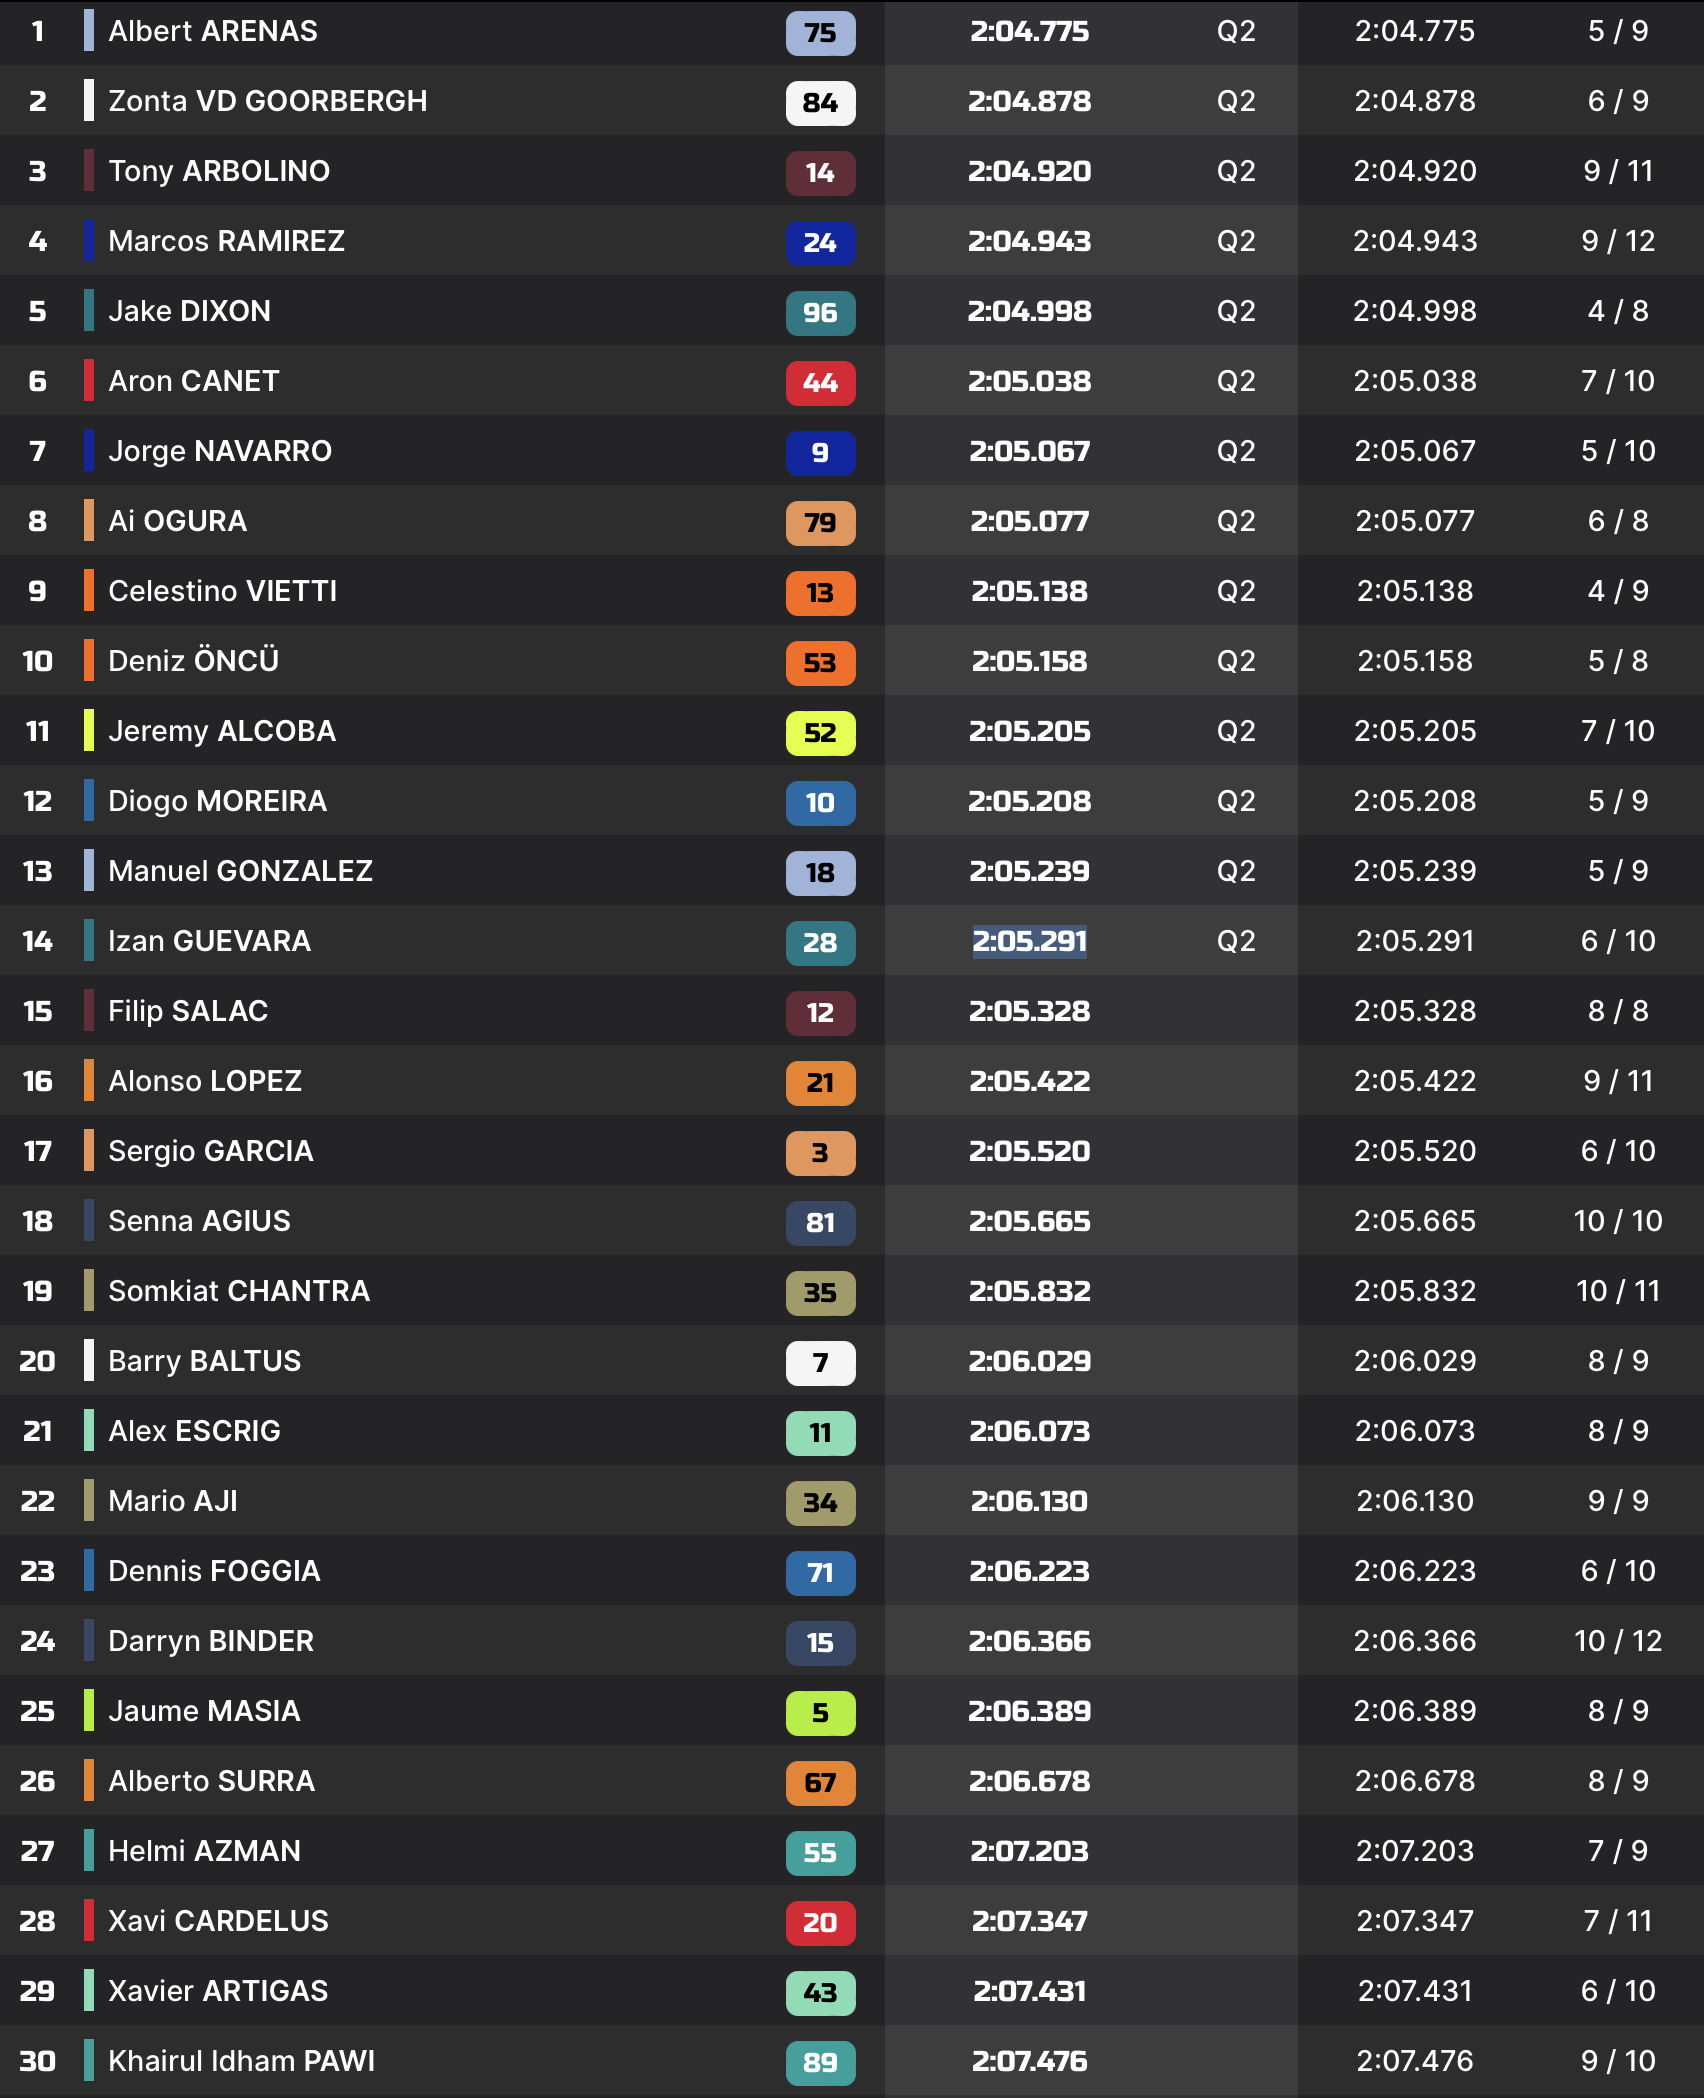
Task: Click the highlighted 2:05.291 lap time
Action: pos(1029,941)
